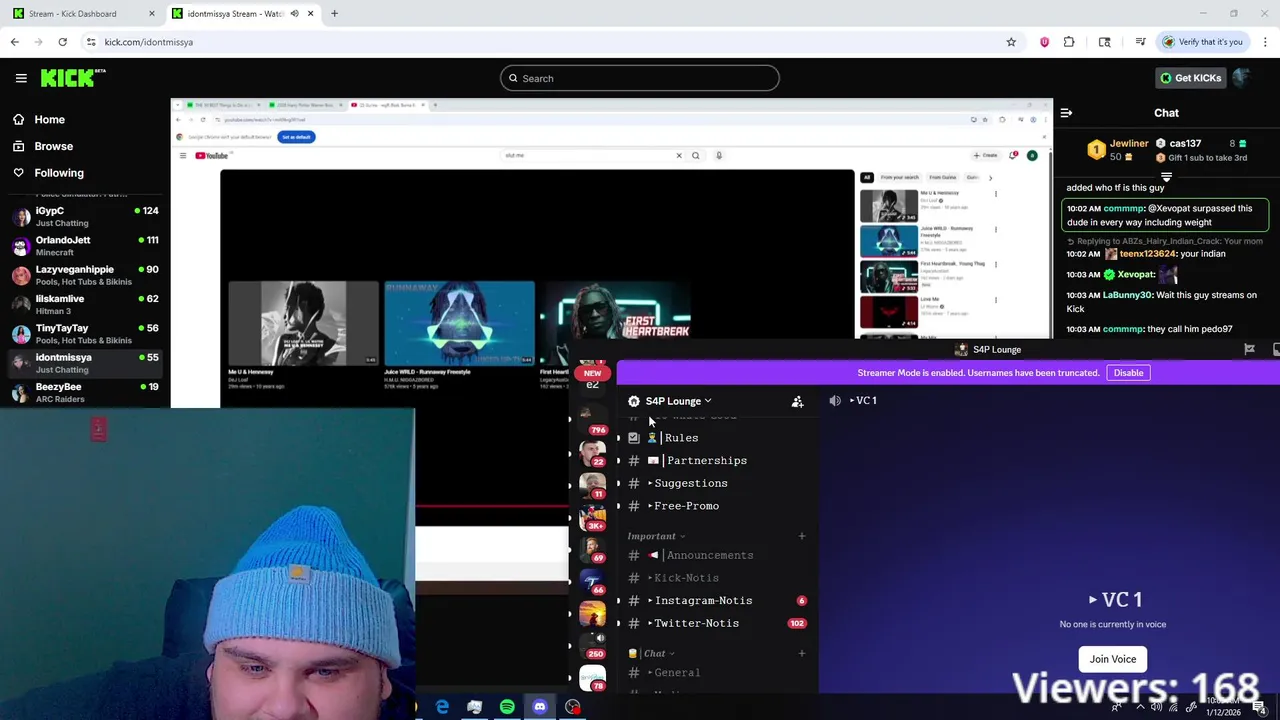Clear the YouTube search box X
1280x720 pixels.
[678, 155]
